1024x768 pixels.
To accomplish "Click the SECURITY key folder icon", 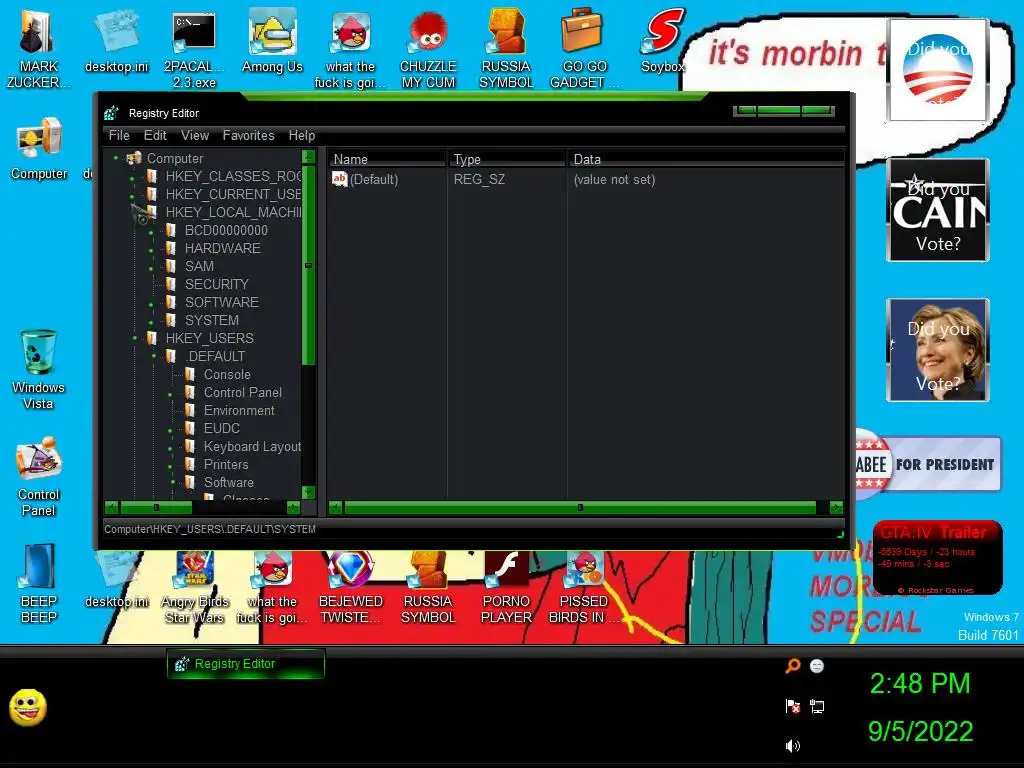I will (171, 284).
